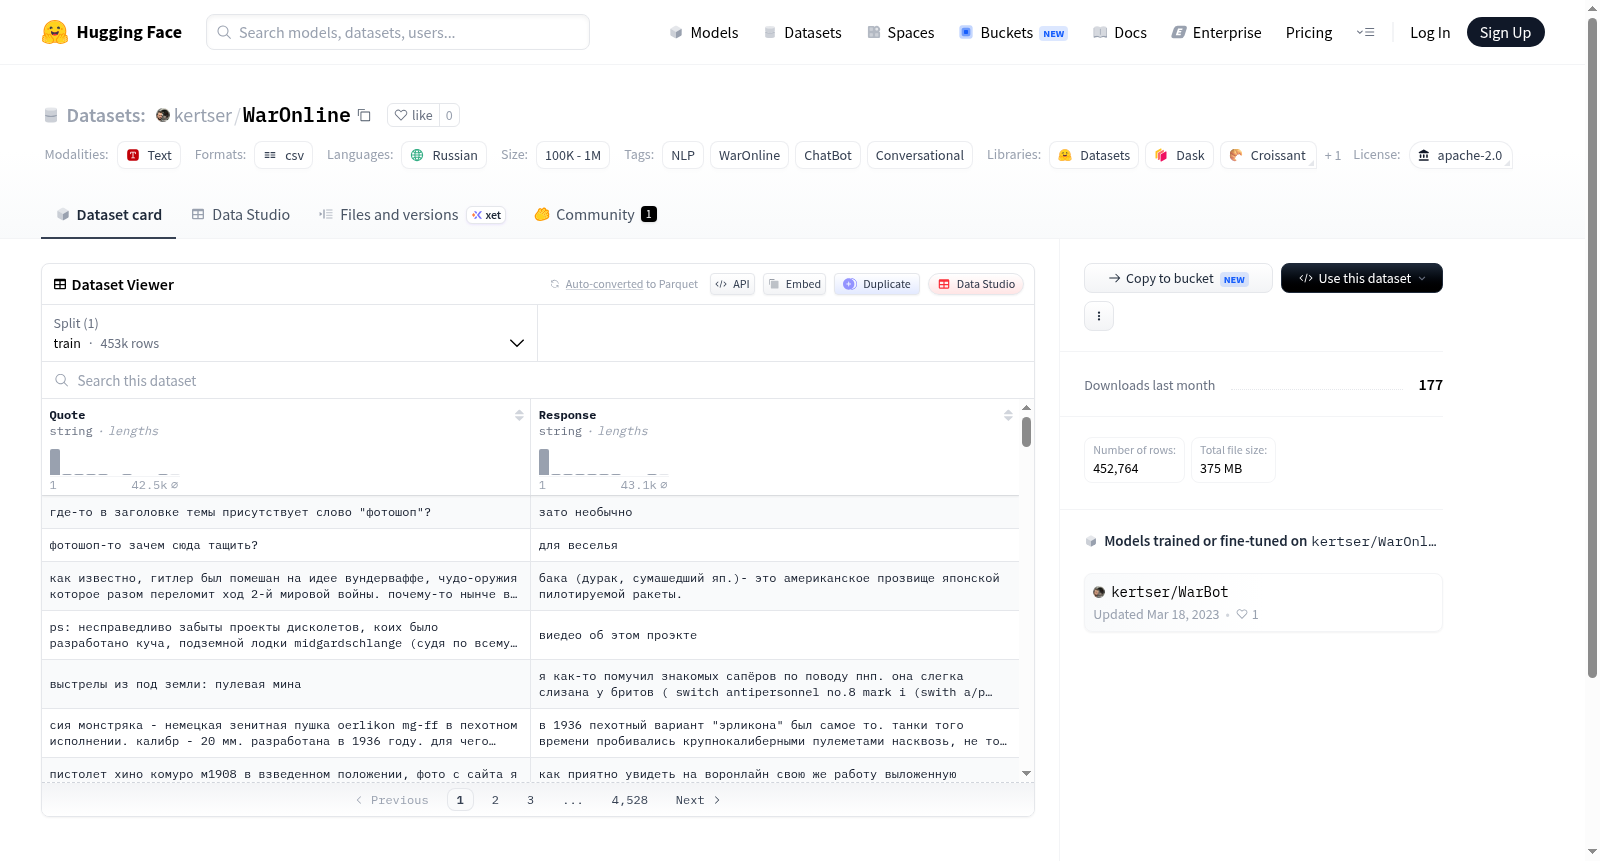Switch to the Data Studio tab

(x=241, y=215)
